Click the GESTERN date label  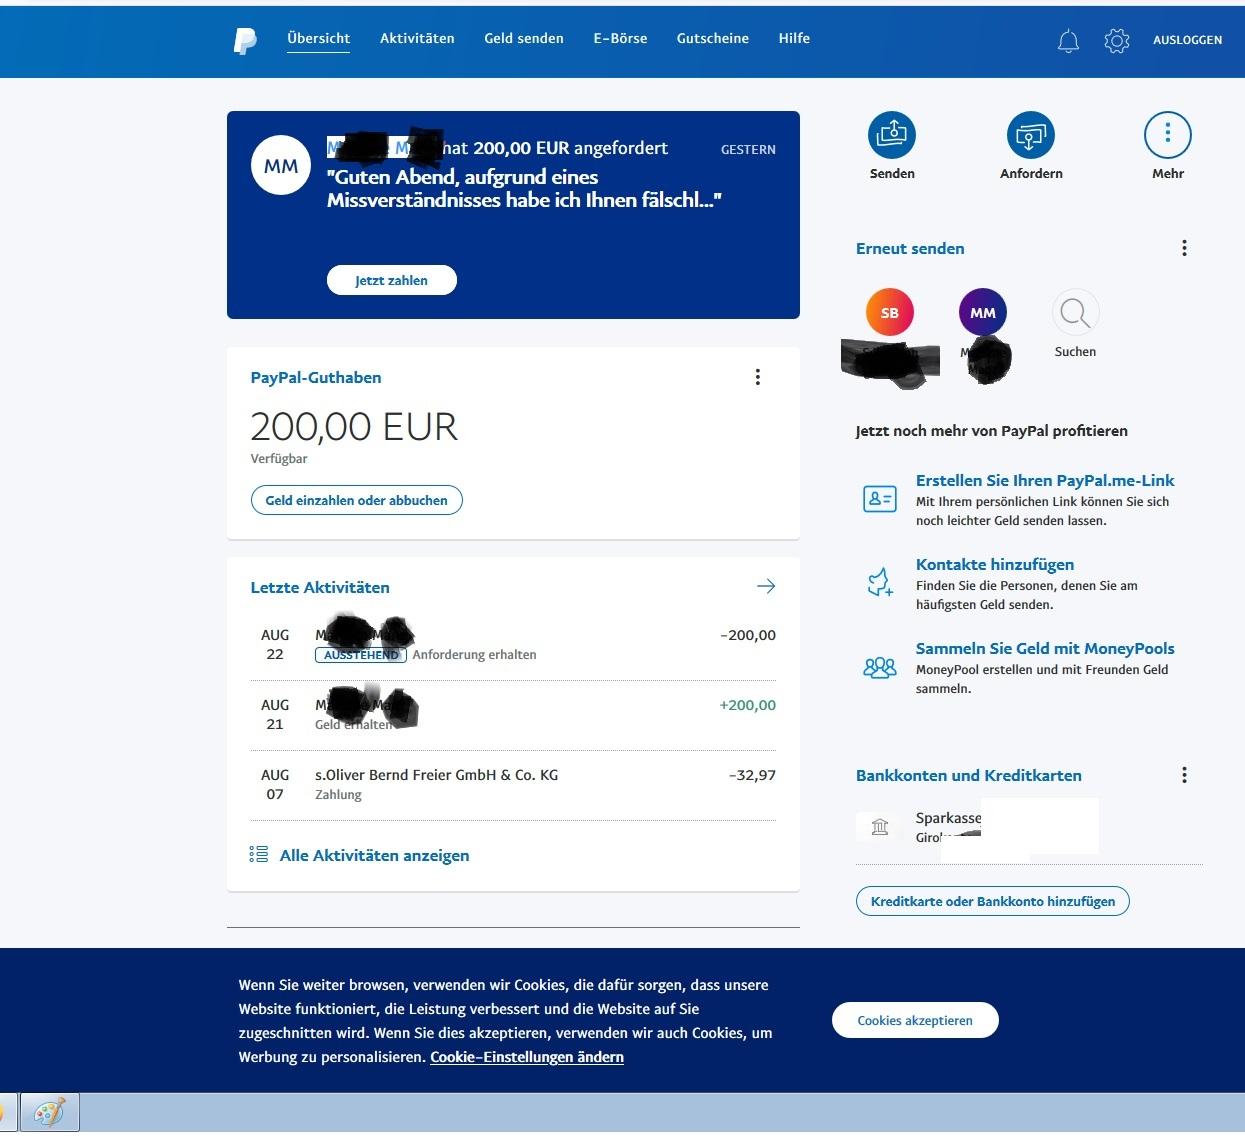coord(748,149)
